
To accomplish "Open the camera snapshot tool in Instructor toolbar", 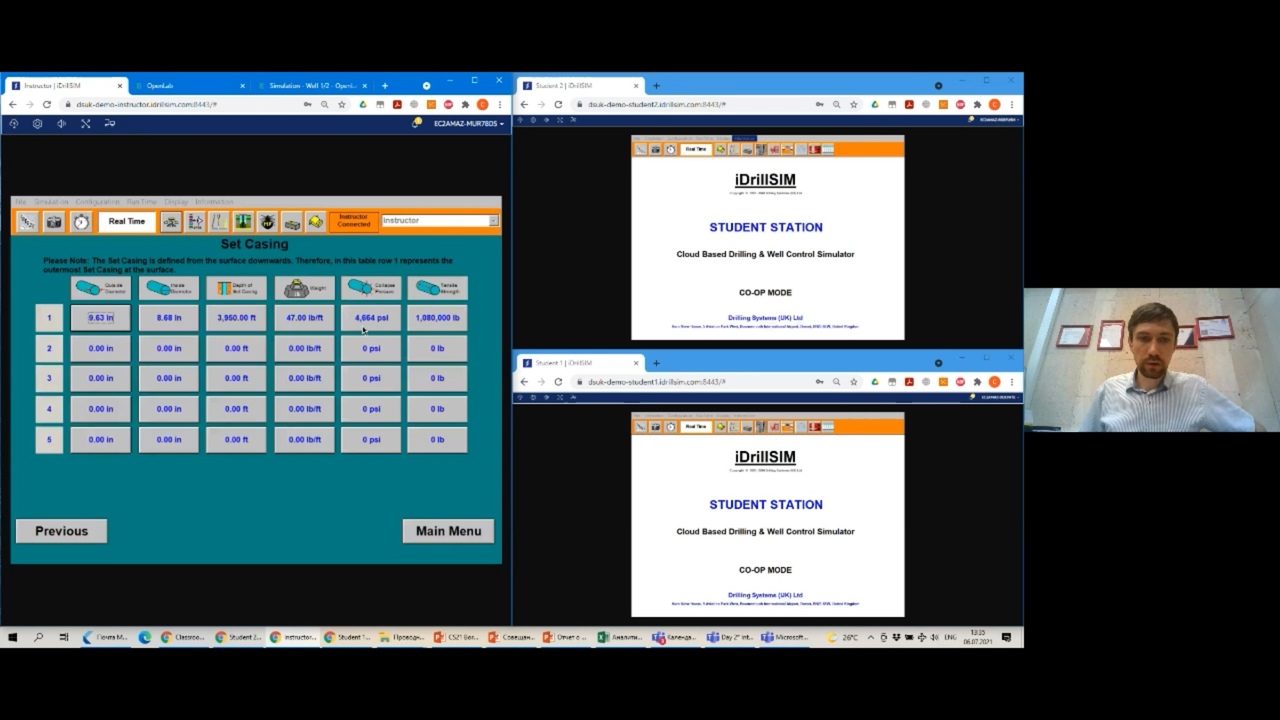I will tap(54, 222).
